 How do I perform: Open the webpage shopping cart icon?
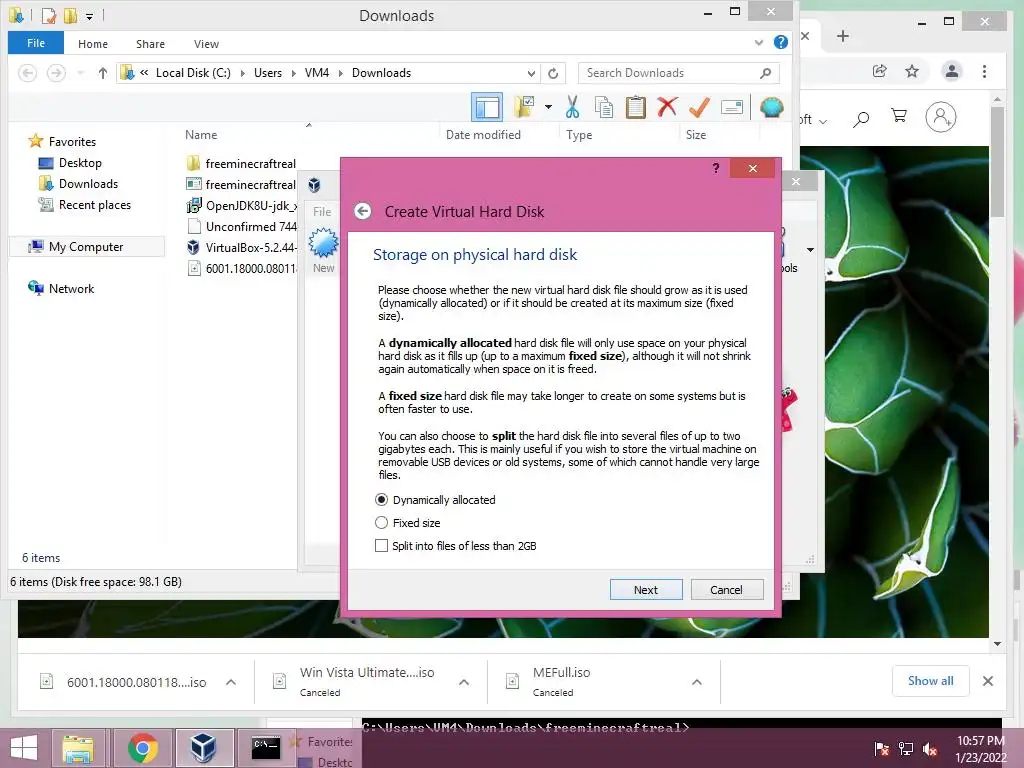899,116
